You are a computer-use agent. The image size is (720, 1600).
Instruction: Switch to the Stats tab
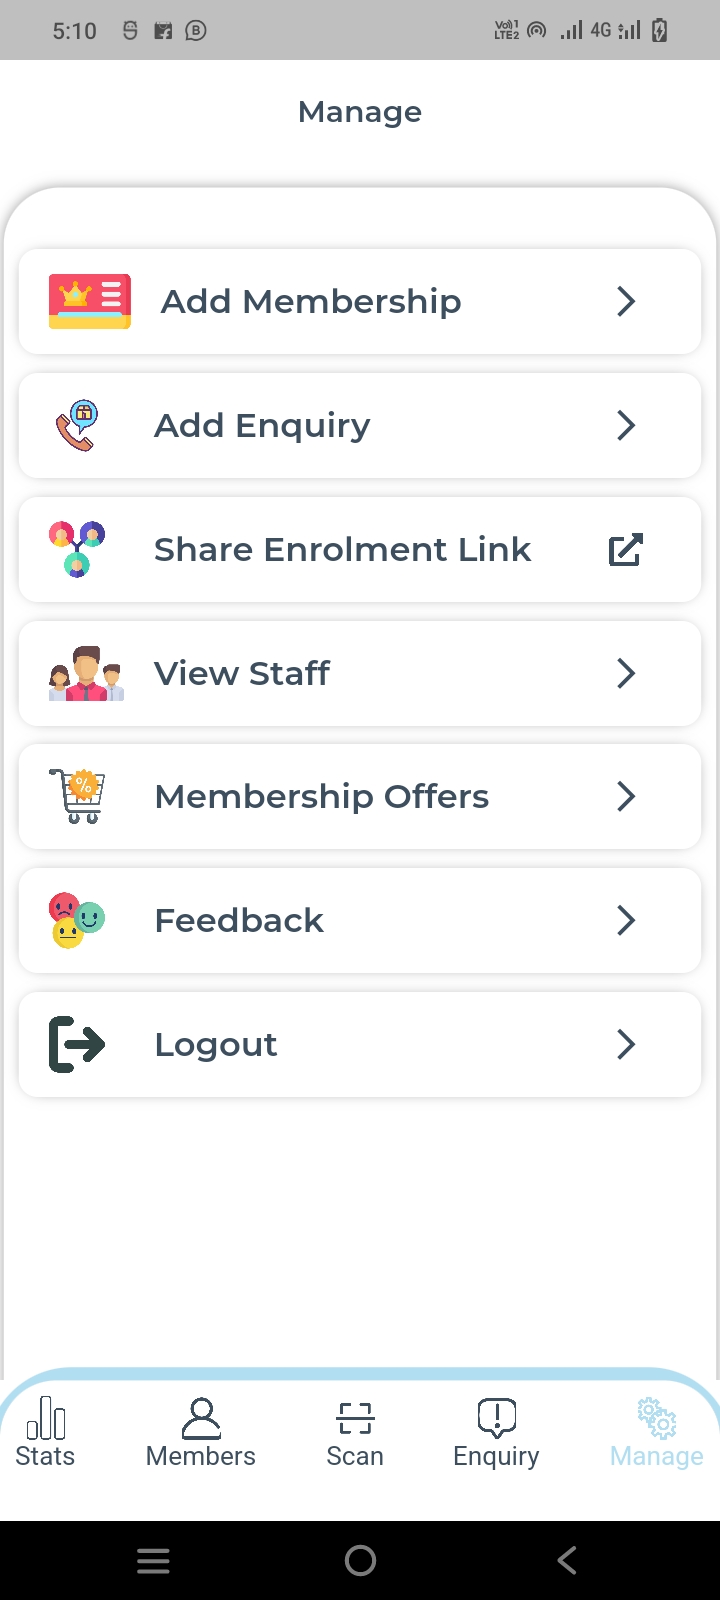click(x=45, y=1432)
